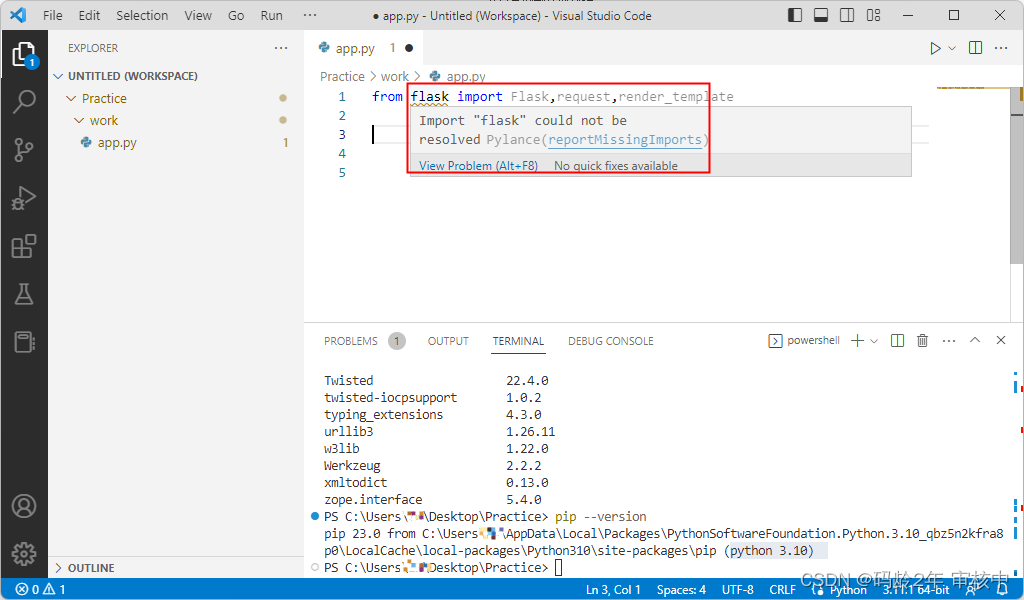Image resolution: width=1024 pixels, height=600 pixels.
Task: Open editor More Actions ellipsis
Action: pyautogui.click(x=1001, y=48)
